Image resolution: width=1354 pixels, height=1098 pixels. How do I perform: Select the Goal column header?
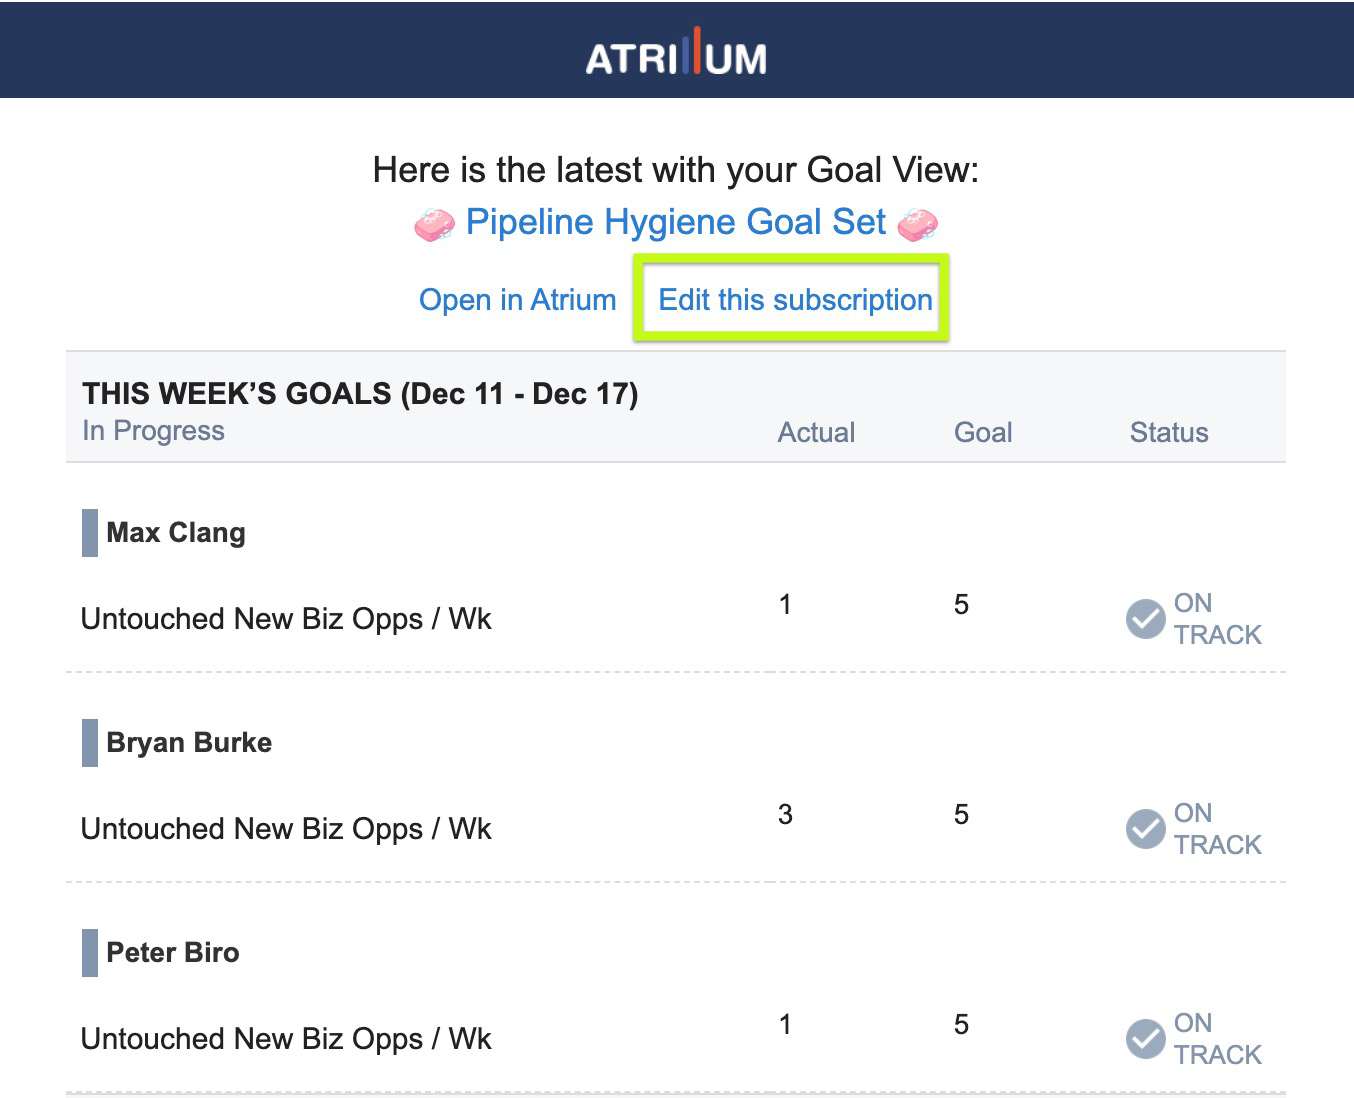coord(983,432)
